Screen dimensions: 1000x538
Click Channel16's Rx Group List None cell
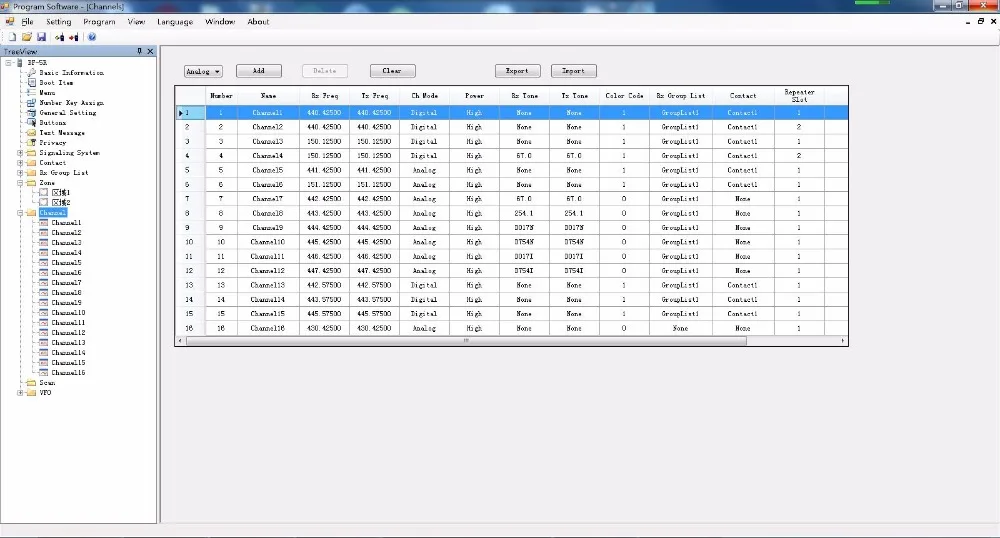coord(680,328)
